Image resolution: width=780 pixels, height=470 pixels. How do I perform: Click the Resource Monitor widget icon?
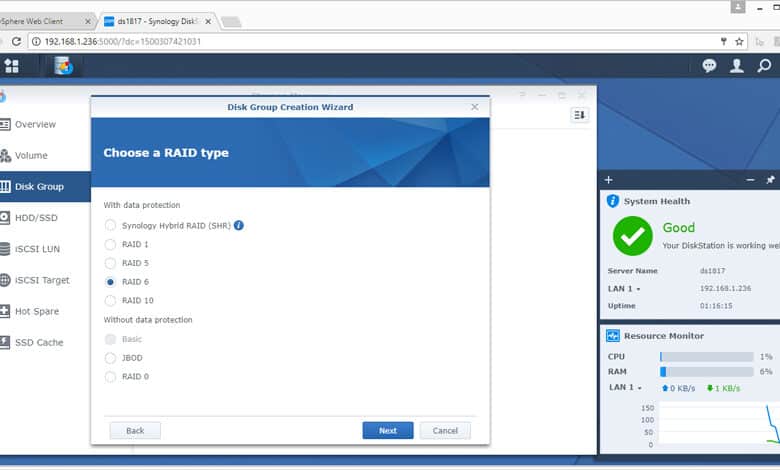pyautogui.click(x=612, y=336)
